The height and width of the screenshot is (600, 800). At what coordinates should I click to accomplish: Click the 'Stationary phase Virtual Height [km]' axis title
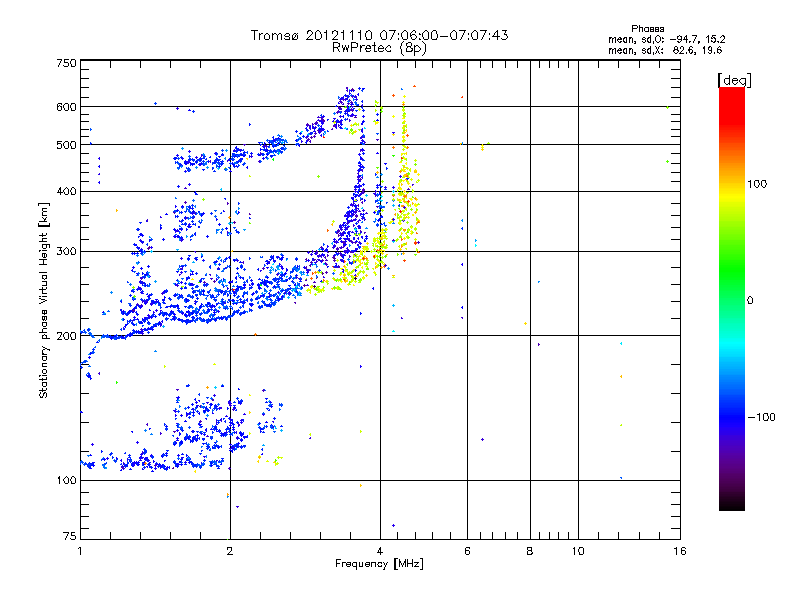pos(44,300)
